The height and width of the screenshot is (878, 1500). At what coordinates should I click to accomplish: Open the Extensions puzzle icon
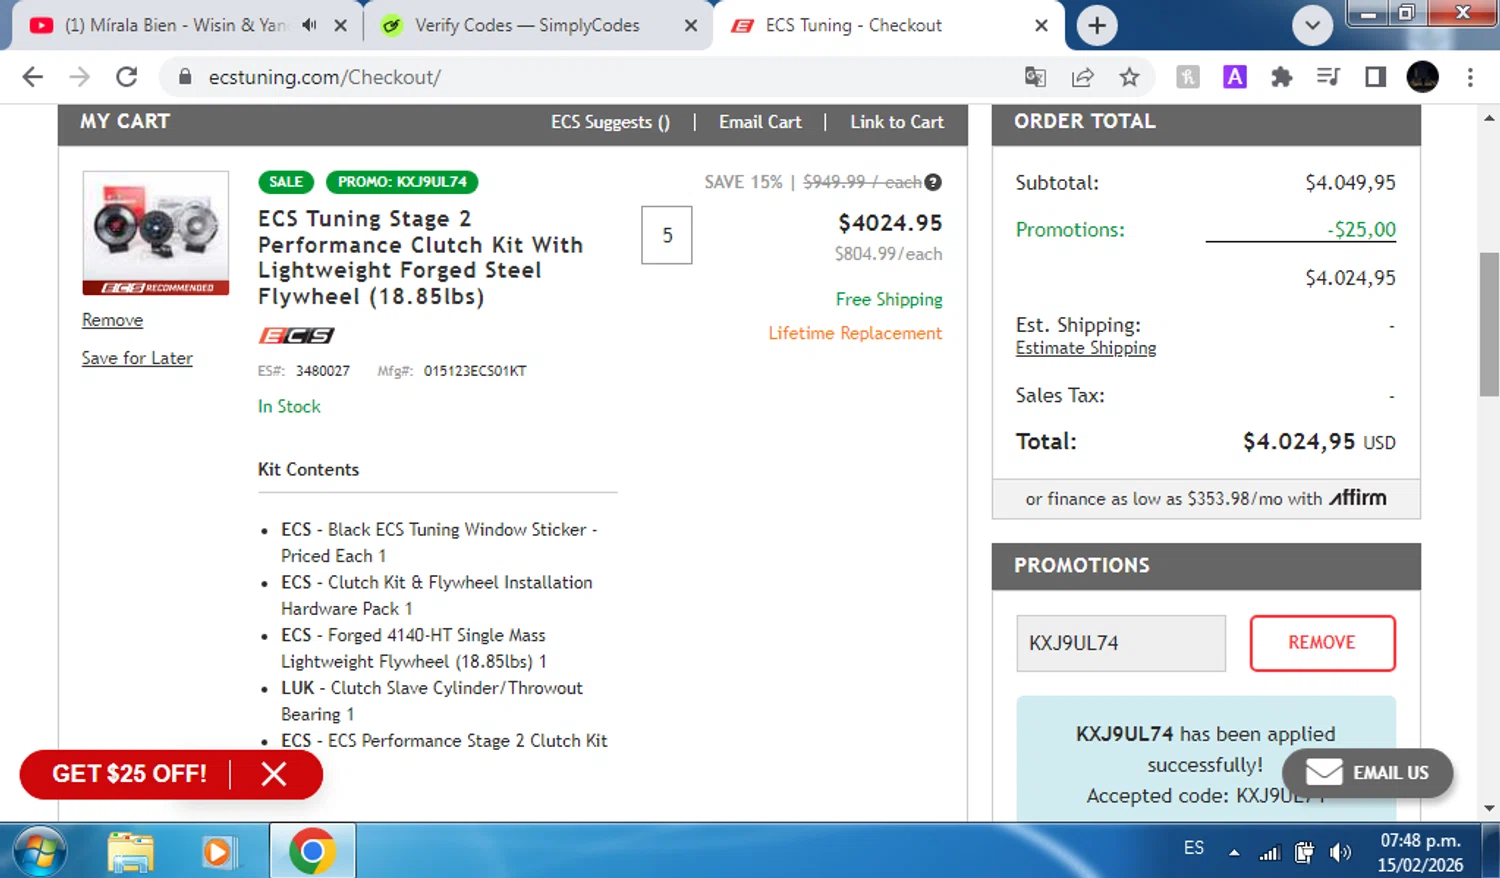(x=1281, y=77)
